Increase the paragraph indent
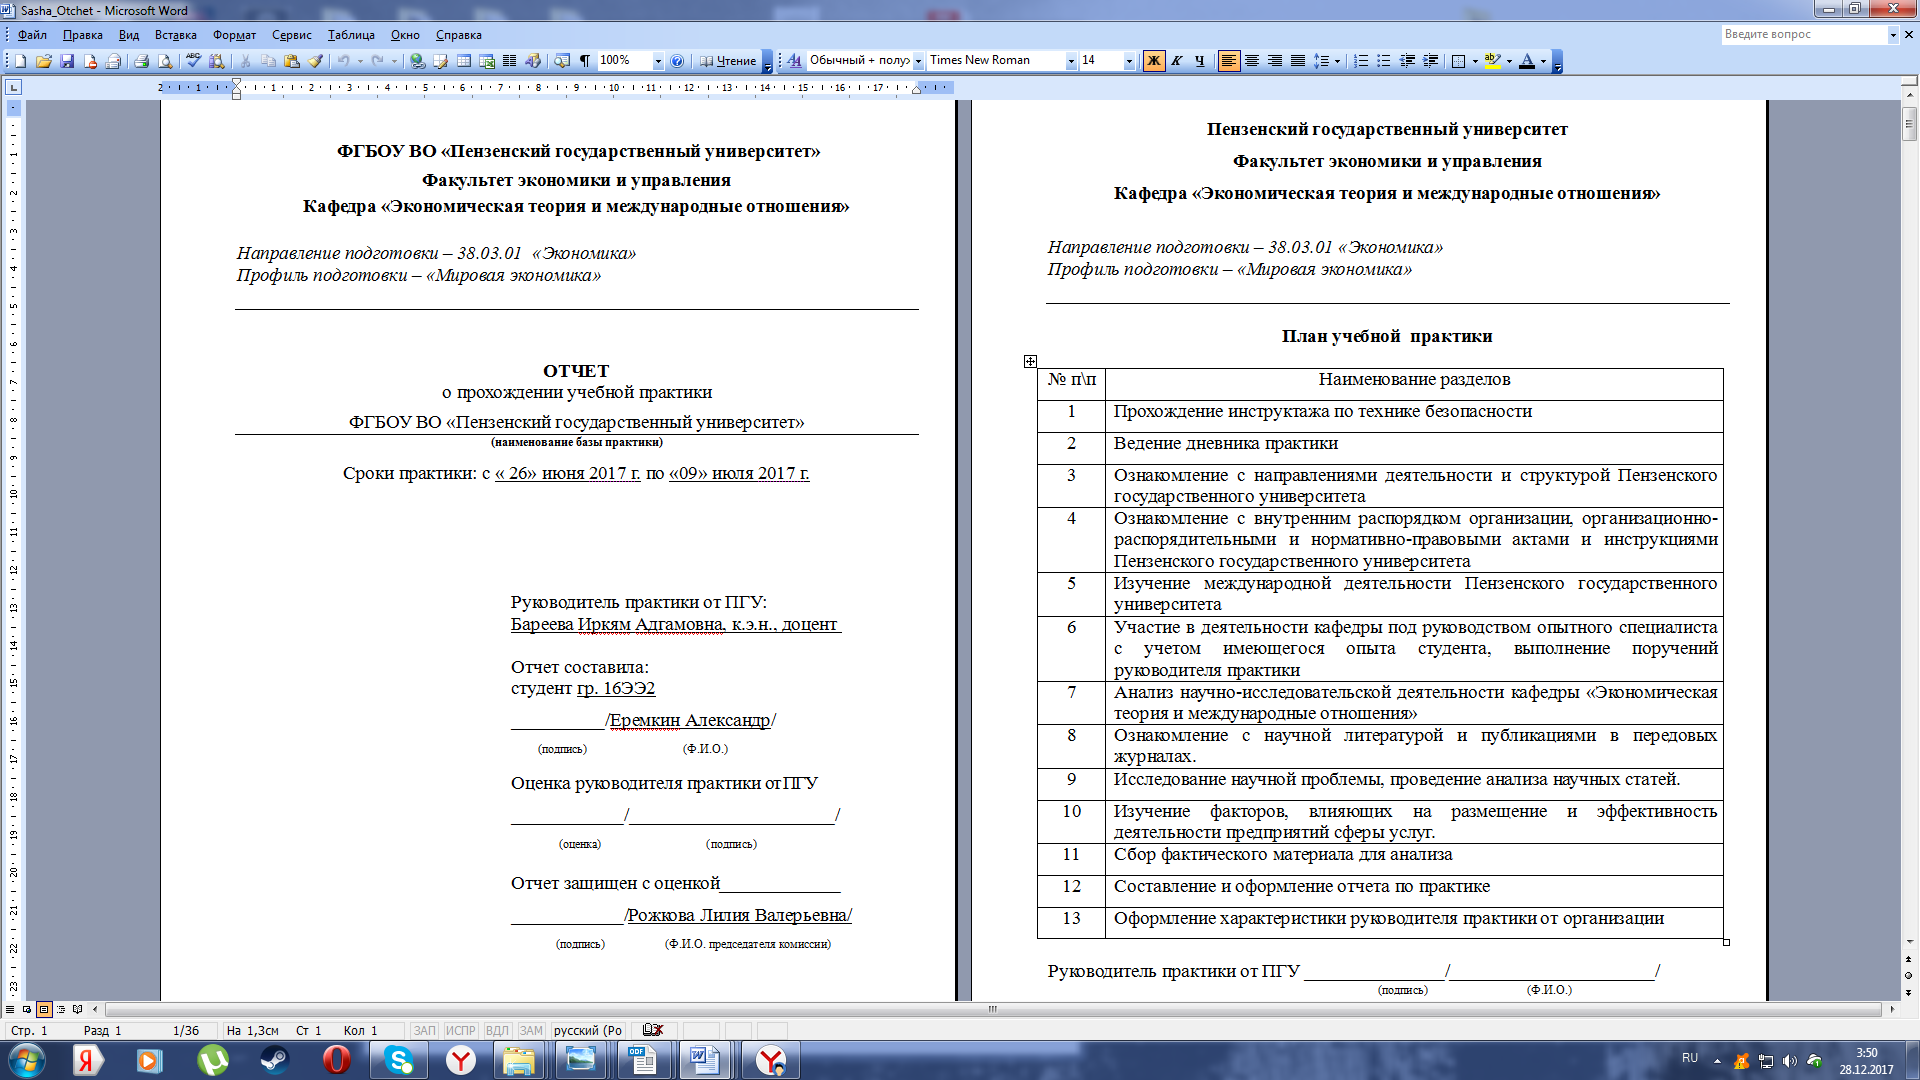 pos(1431,61)
